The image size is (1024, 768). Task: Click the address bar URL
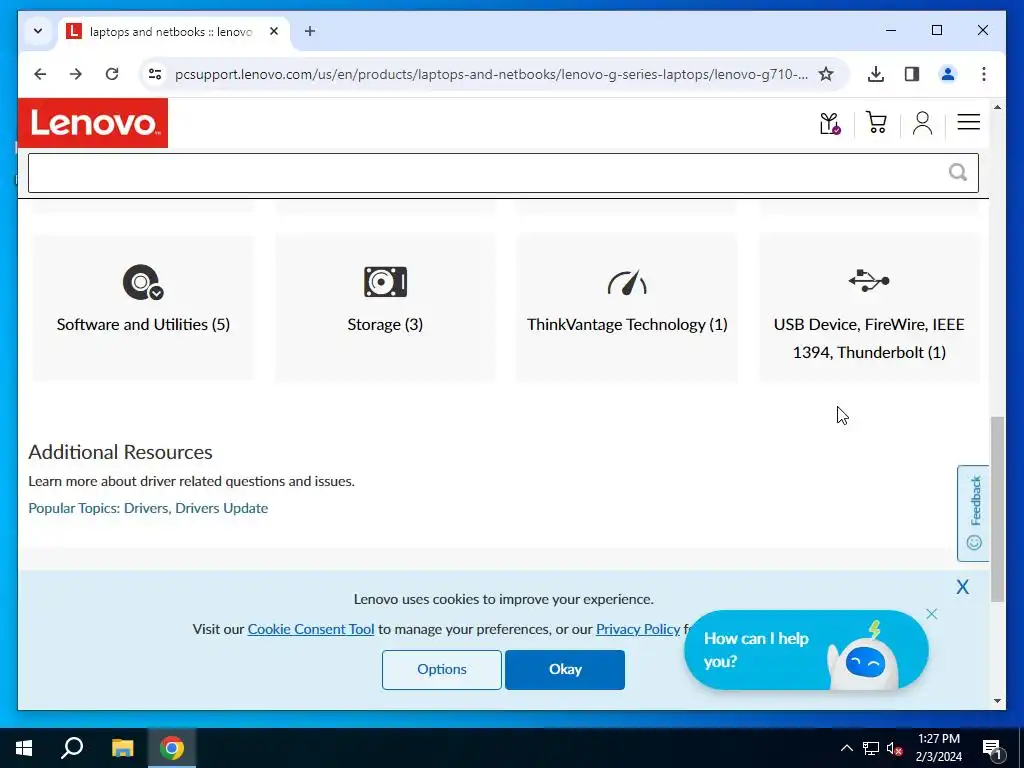tap(491, 74)
